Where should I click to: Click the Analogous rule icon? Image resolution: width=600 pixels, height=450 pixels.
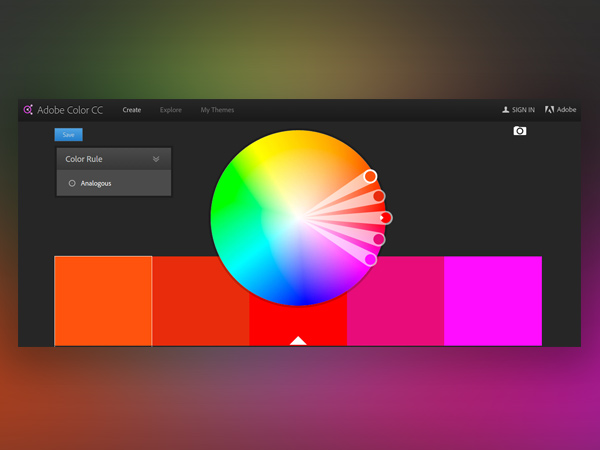click(72, 183)
